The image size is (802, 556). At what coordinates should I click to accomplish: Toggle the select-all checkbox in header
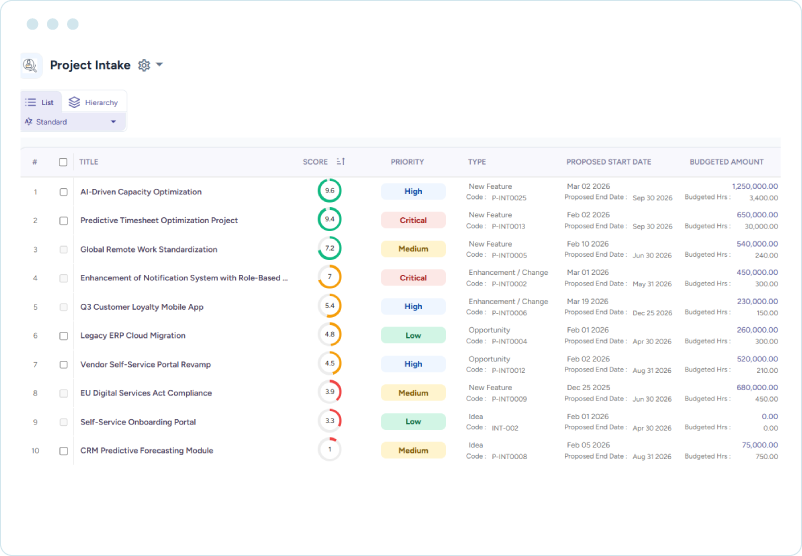click(63, 162)
